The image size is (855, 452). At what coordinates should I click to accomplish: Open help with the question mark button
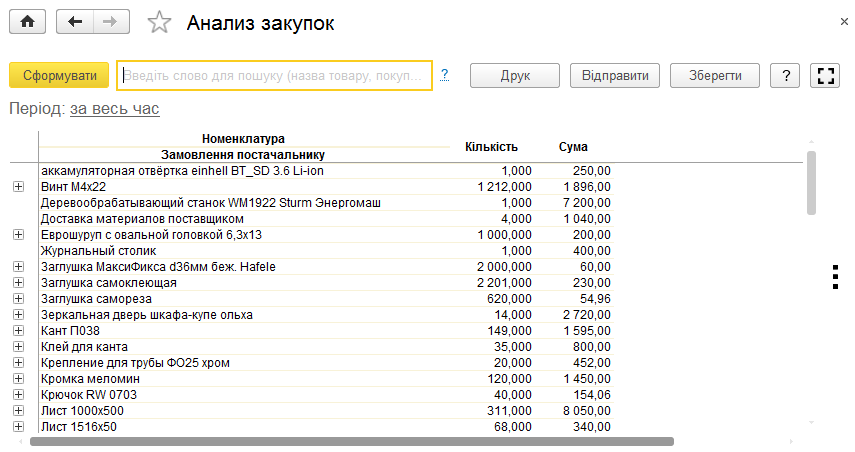point(785,75)
